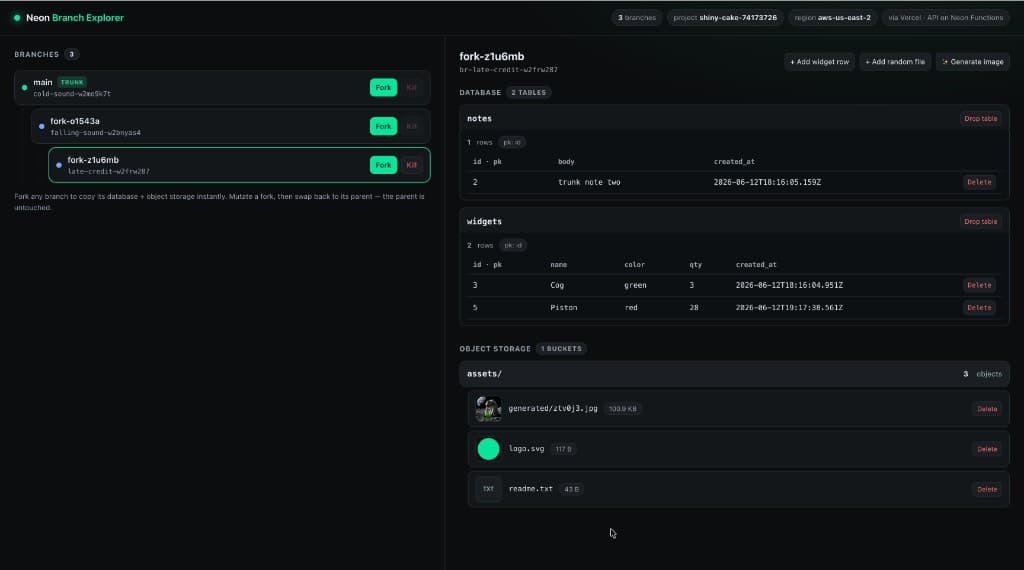Select the fork-z1u6mb branch row
The width and height of the screenshot is (1024, 570).
pyautogui.click(x=239, y=165)
